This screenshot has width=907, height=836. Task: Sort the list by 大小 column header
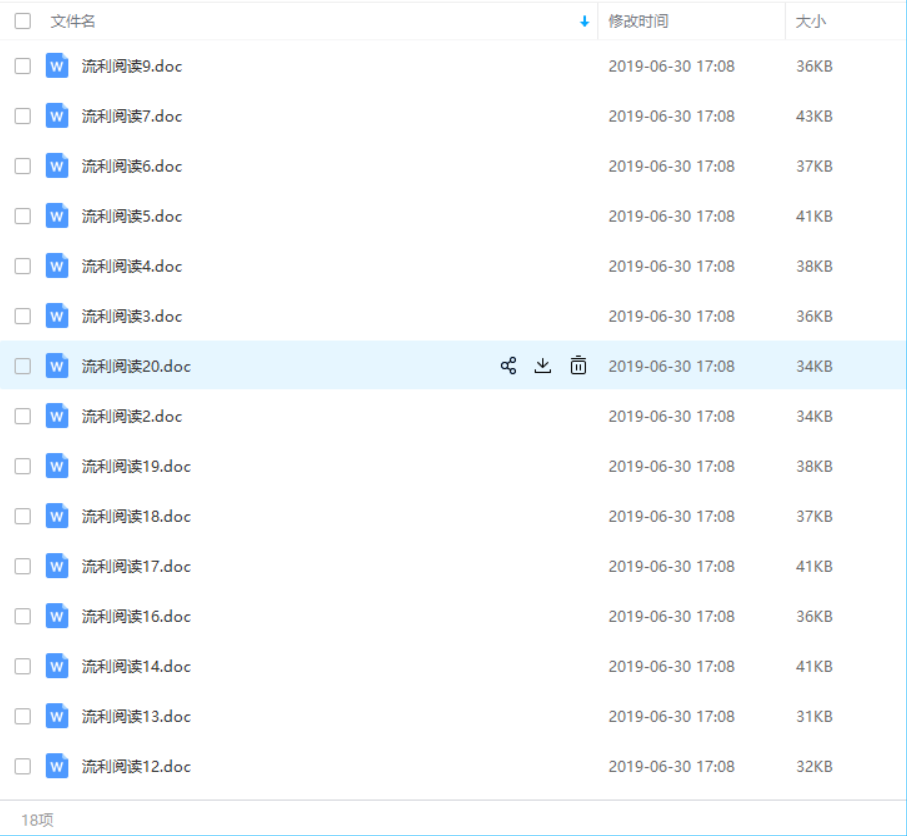click(810, 21)
